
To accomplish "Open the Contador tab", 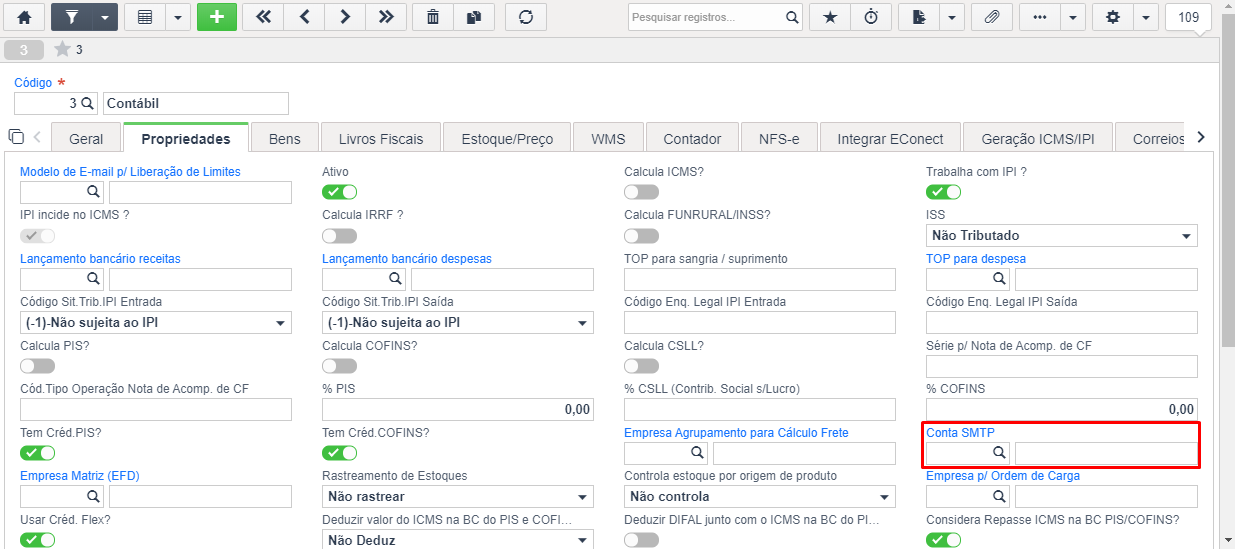I will coord(692,138).
